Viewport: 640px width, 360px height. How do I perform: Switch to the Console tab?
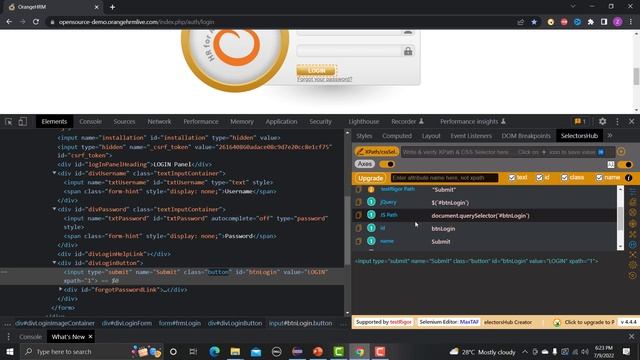pos(90,122)
